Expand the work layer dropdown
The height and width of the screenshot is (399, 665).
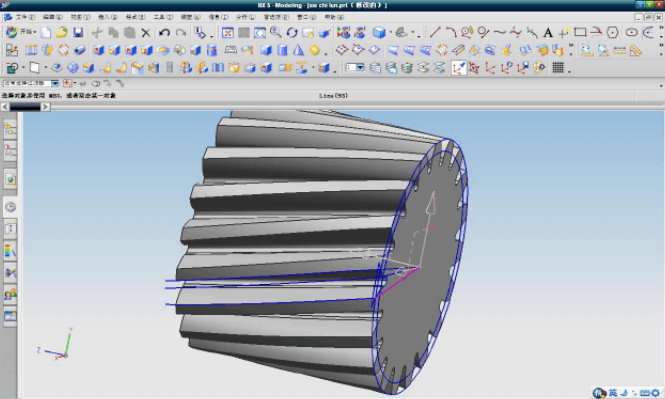click(x=355, y=67)
